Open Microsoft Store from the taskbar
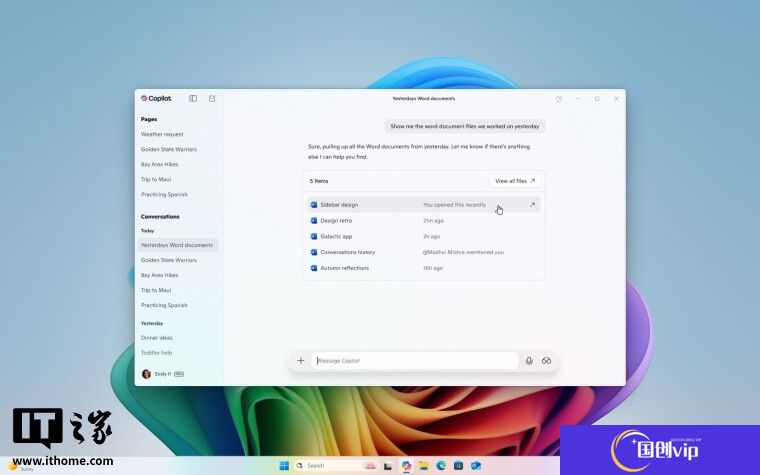The width and height of the screenshot is (760, 475). pos(458,466)
